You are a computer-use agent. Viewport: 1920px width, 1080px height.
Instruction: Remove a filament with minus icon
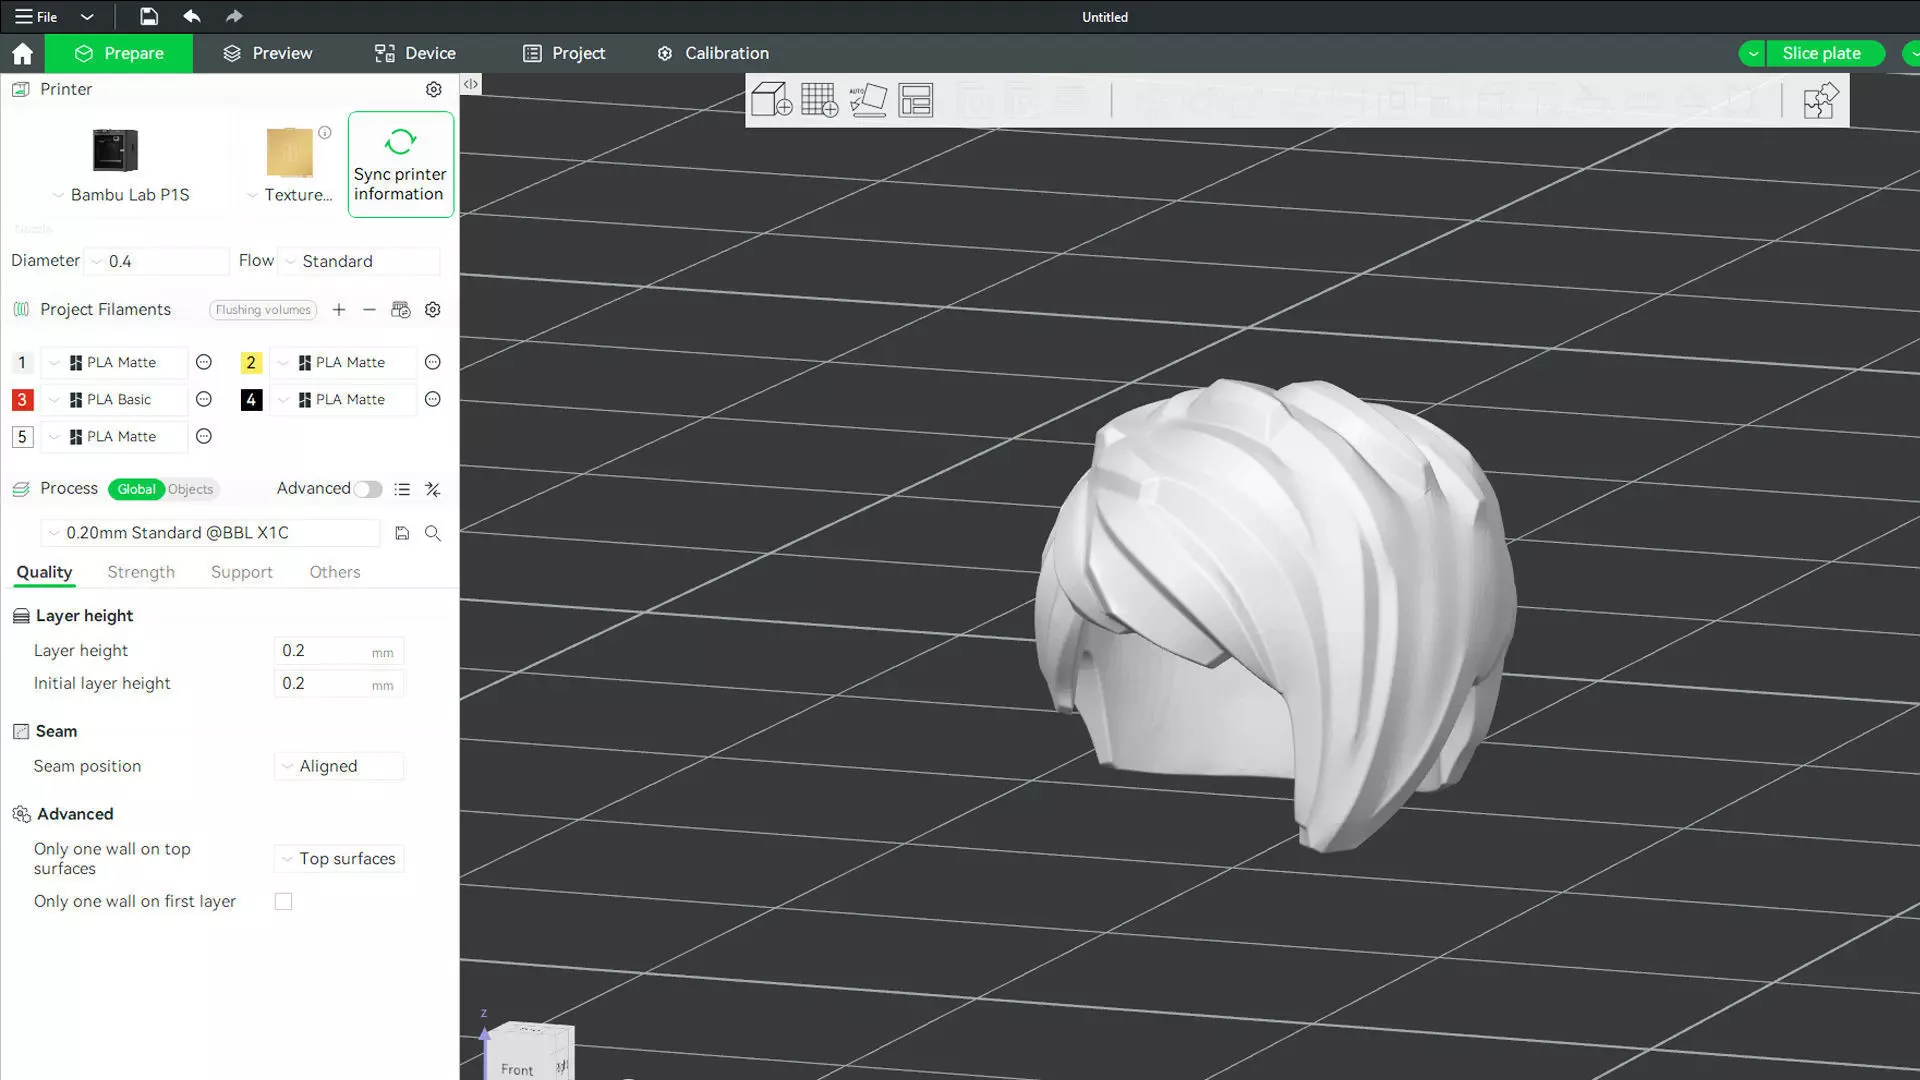tap(369, 310)
